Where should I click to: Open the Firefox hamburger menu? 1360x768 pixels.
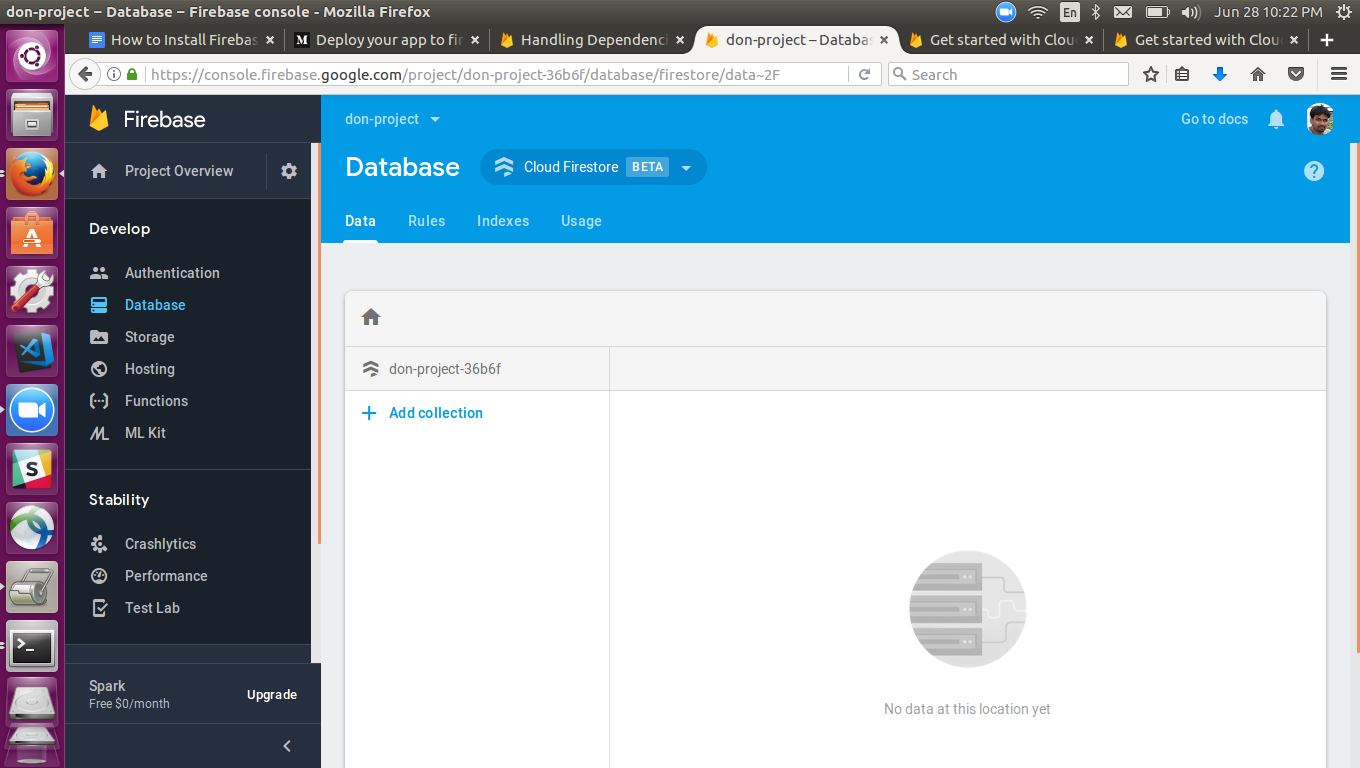(x=1339, y=74)
